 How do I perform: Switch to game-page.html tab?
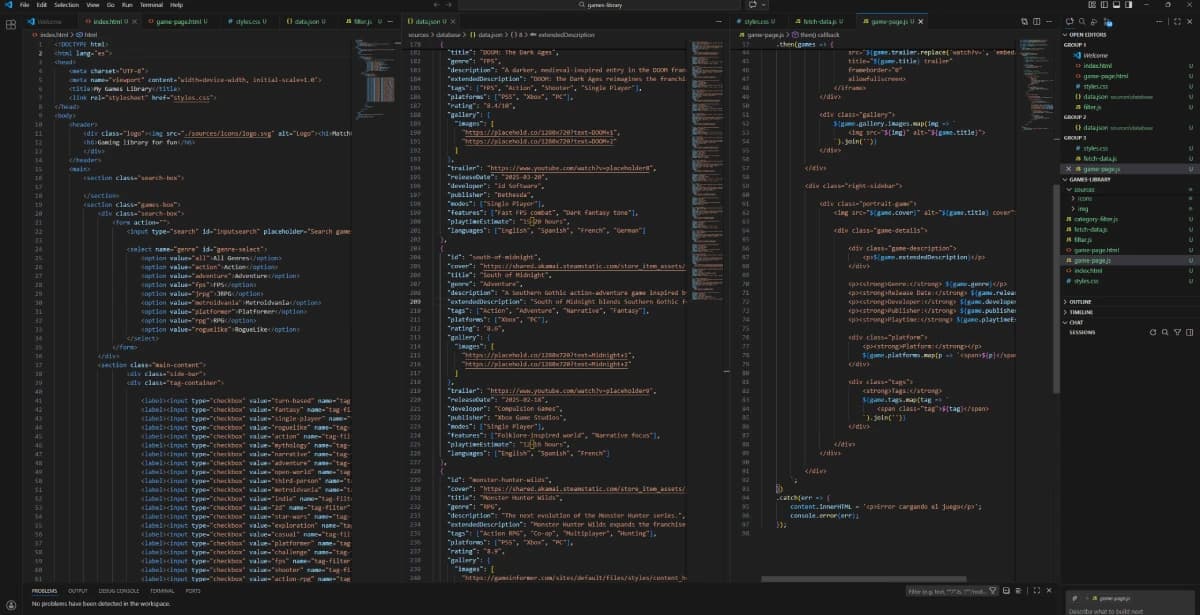(180, 21)
